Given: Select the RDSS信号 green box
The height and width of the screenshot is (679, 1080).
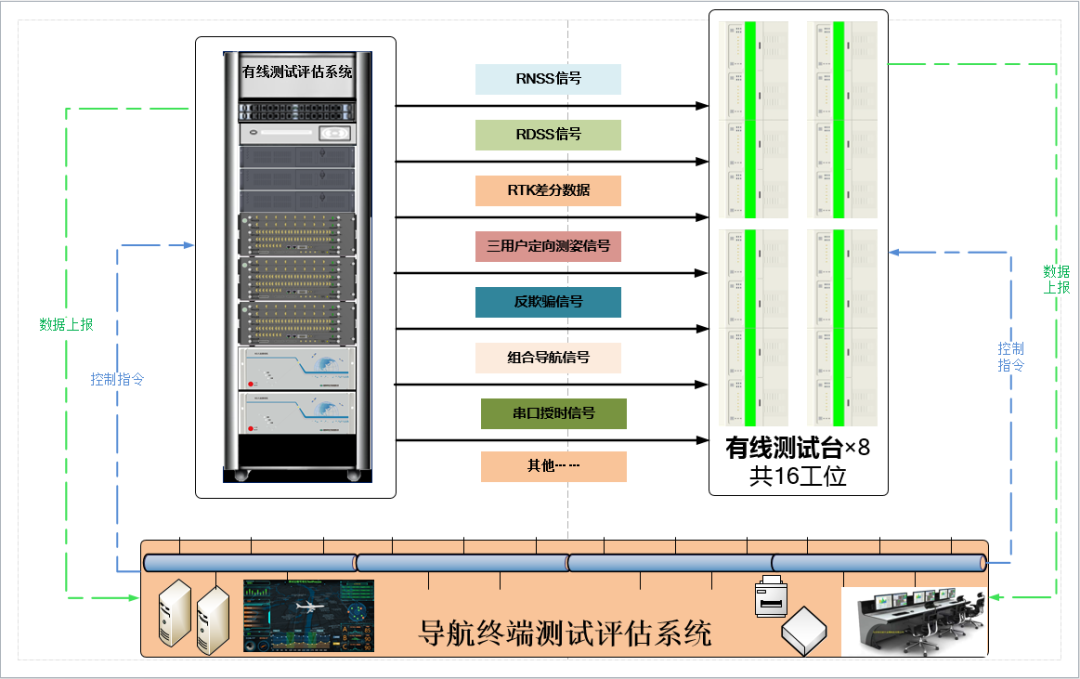Looking at the screenshot, I should (x=548, y=135).
